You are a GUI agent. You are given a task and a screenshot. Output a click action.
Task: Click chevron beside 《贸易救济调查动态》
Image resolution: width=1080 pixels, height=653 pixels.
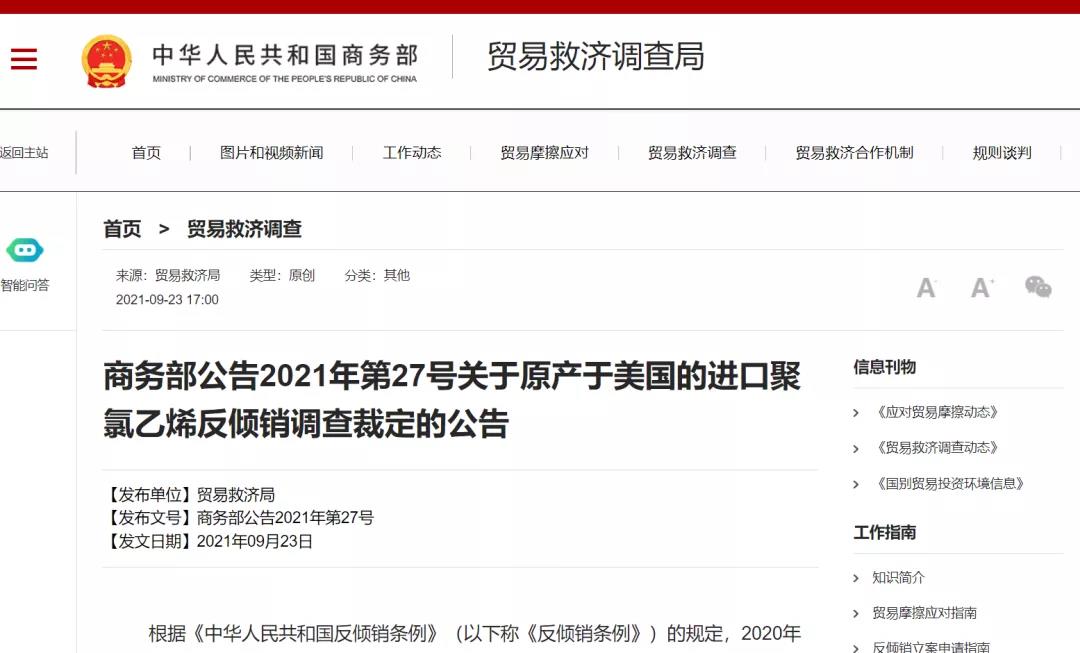[x=855, y=449]
